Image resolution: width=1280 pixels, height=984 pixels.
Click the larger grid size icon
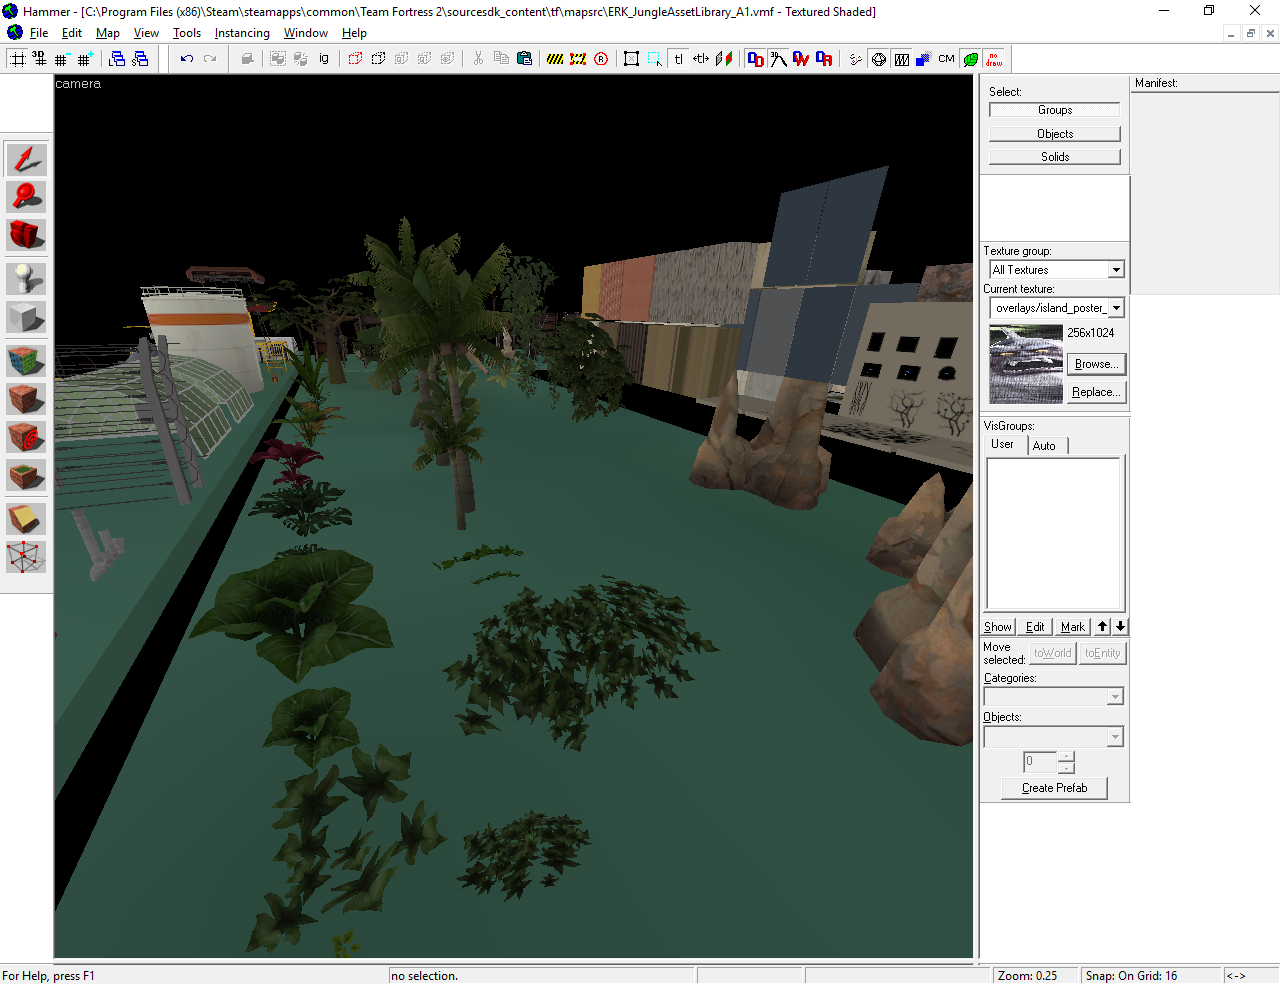[85, 59]
